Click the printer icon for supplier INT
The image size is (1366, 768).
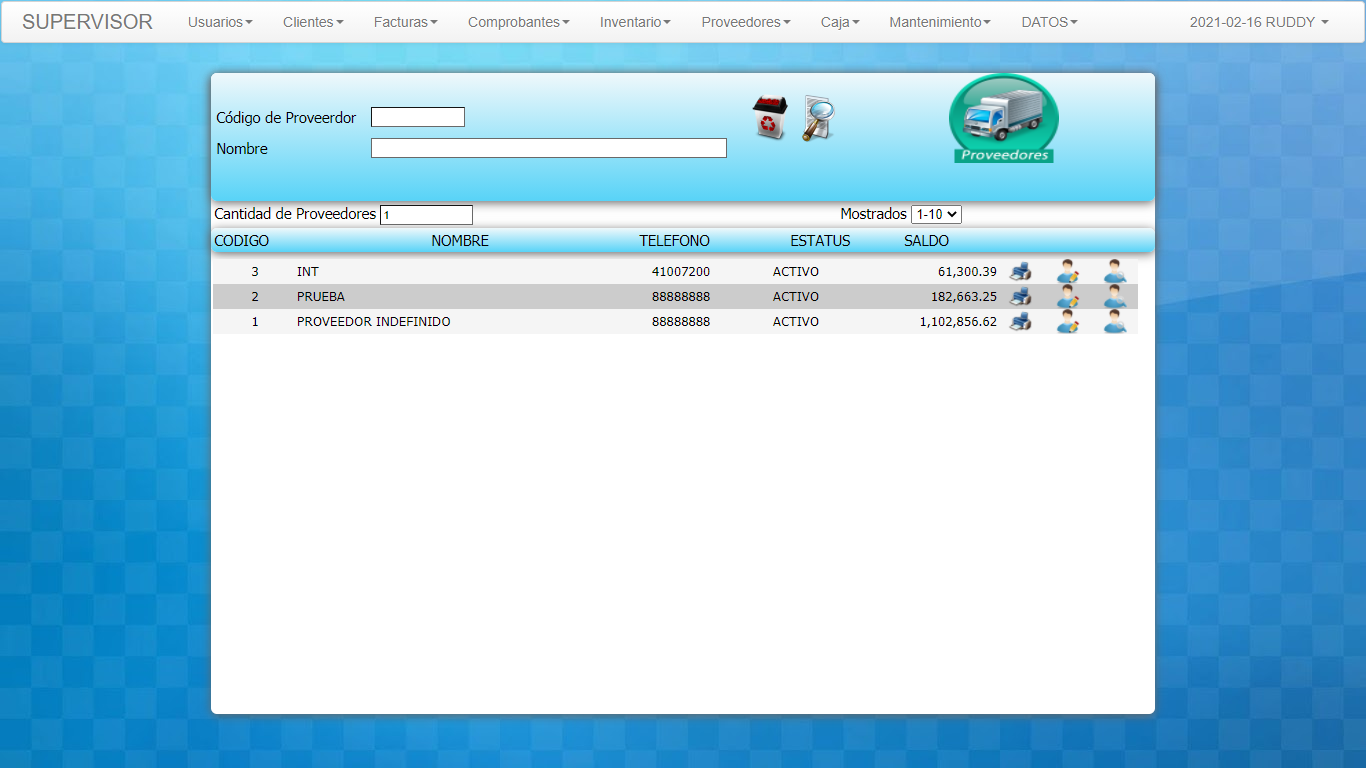[1020, 271]
